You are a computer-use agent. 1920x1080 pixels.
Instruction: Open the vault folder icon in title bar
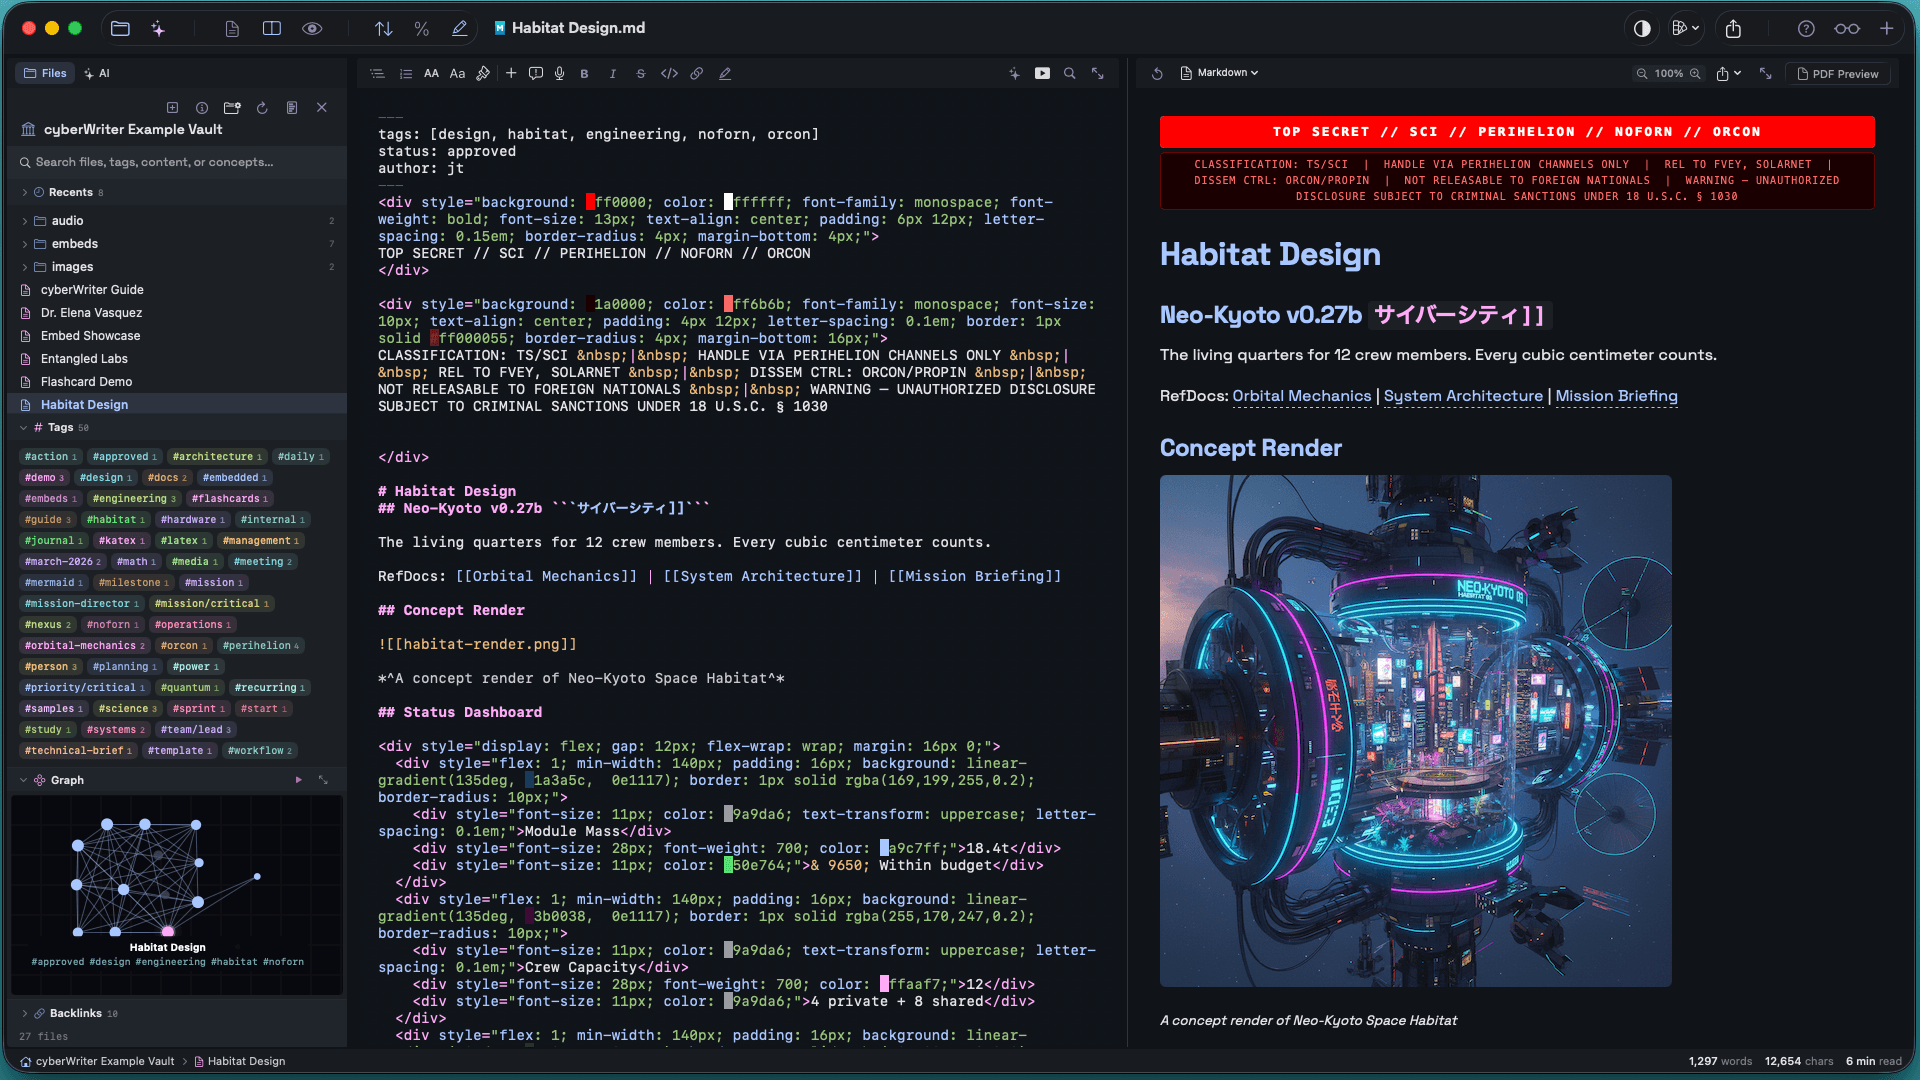pyautogui.click(x=120, y=29)
